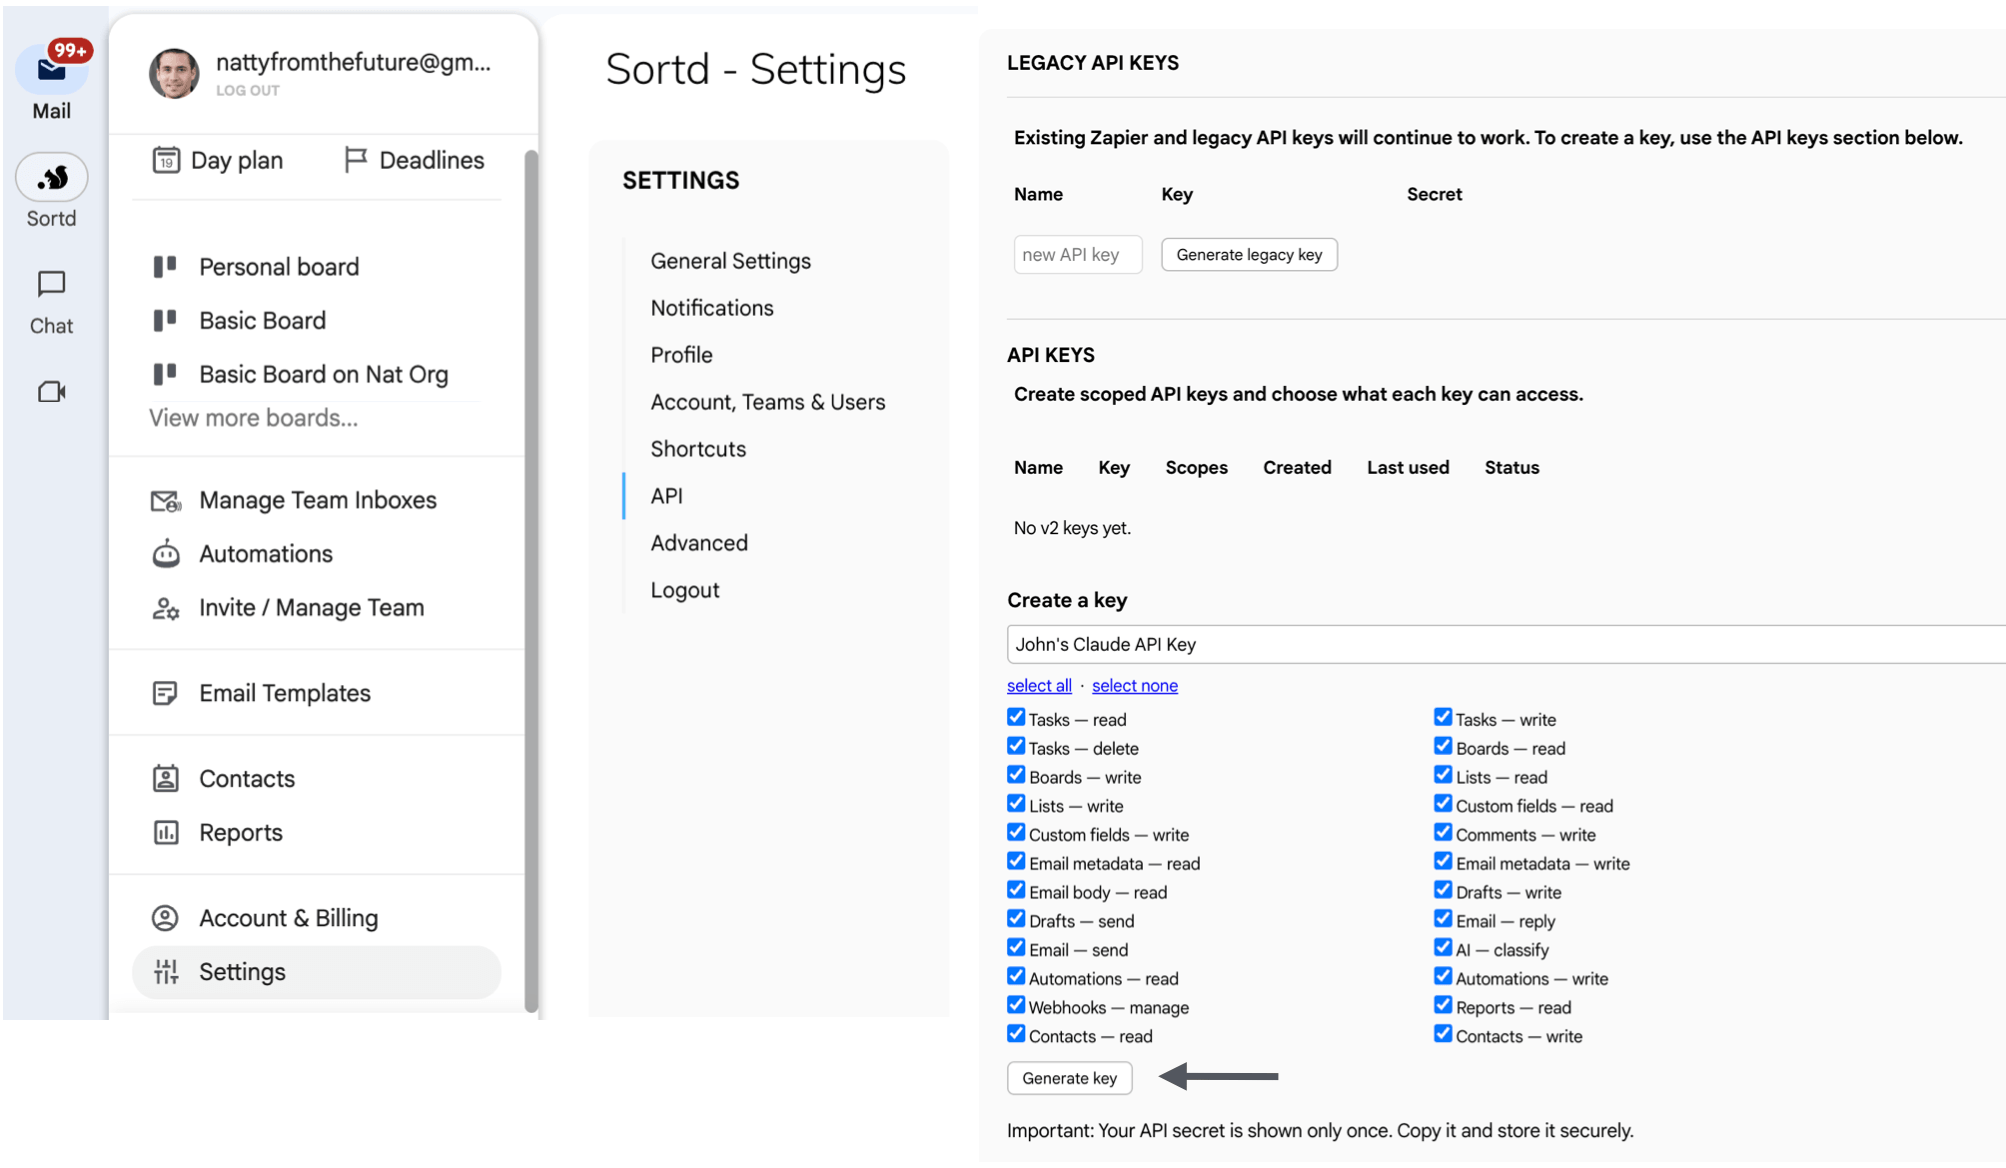Screen dimensions: 2006x1168
Task: Uncheck the Email — send checkbox
Action: coord(1016,947)
